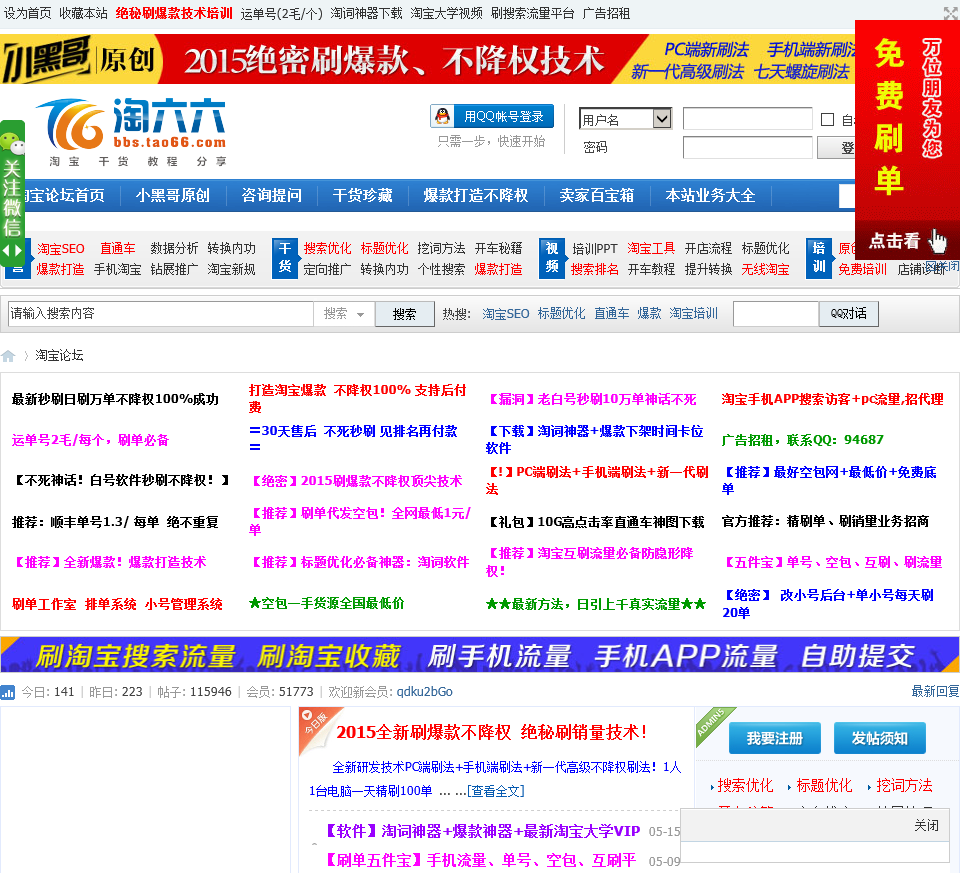Viewport: 960px width, 873px height.
Task: Open 2015全新刷爆款不降权 headline
Action: [x=491, y=732]
